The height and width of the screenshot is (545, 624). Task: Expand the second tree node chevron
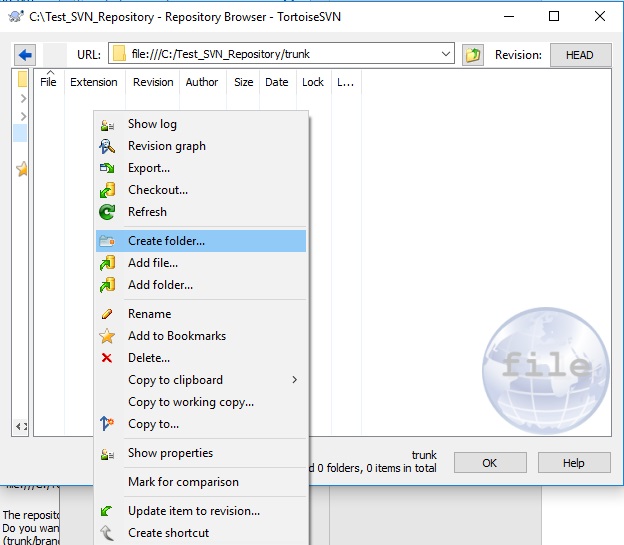coord(23,116)
